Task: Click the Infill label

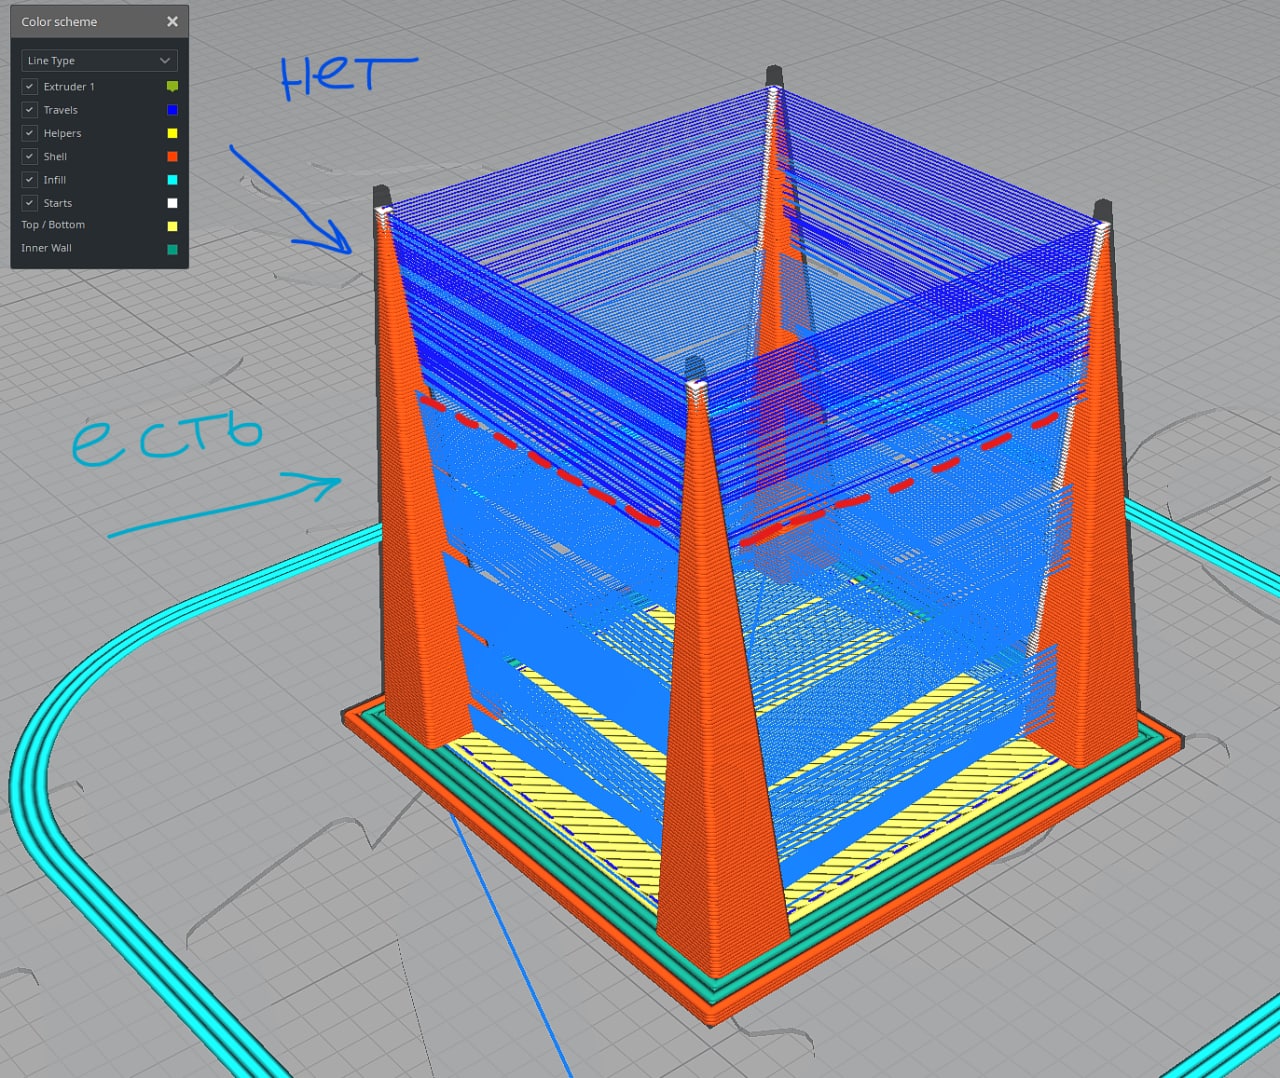Action: click(54, 180)
